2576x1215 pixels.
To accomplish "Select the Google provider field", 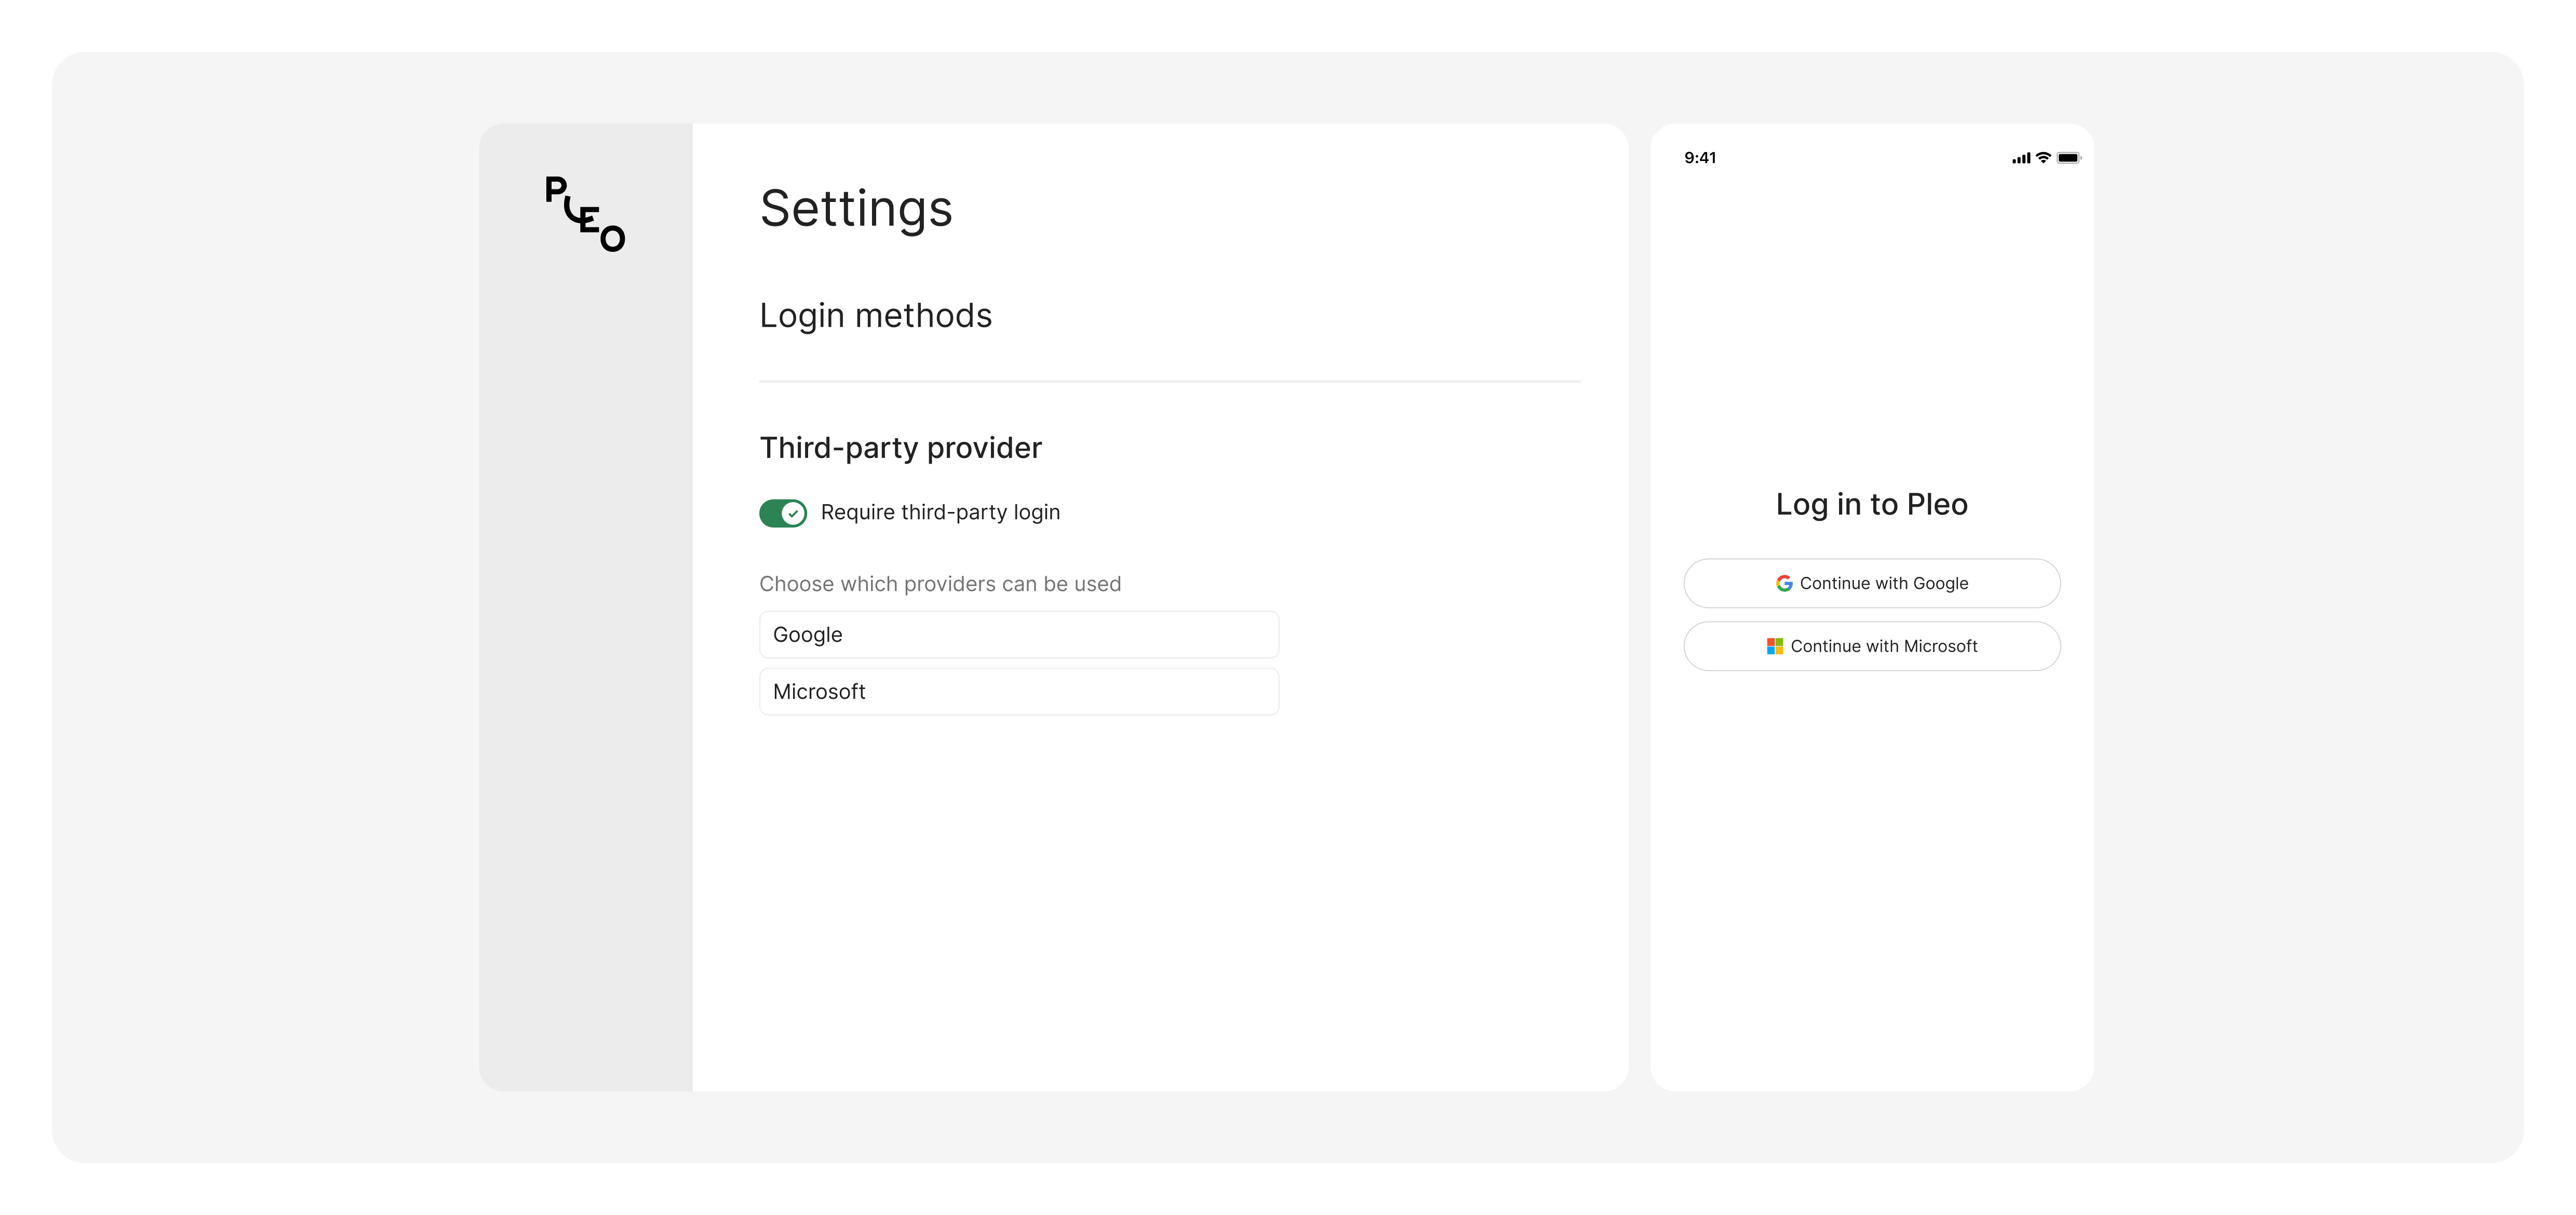I will [1018, 635].
